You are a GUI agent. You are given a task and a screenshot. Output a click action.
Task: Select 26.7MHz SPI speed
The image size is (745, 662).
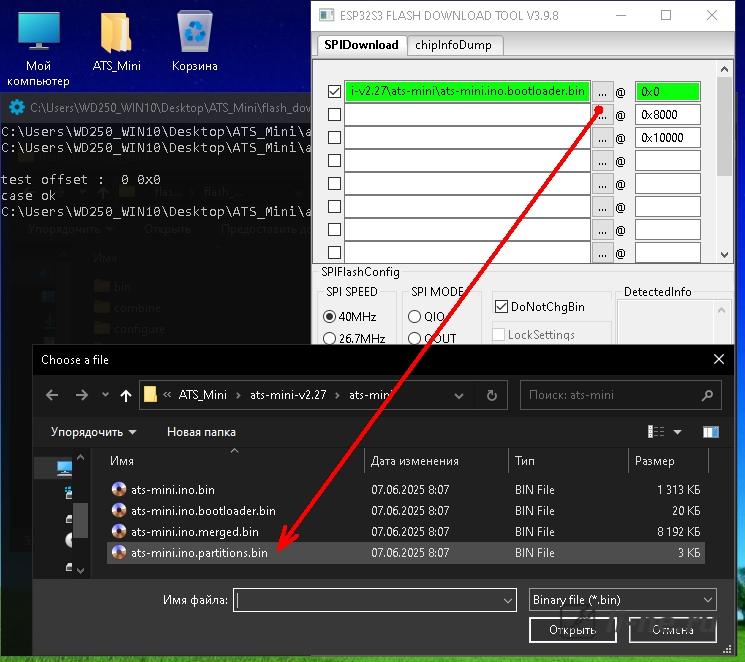[x=329, y=338]
